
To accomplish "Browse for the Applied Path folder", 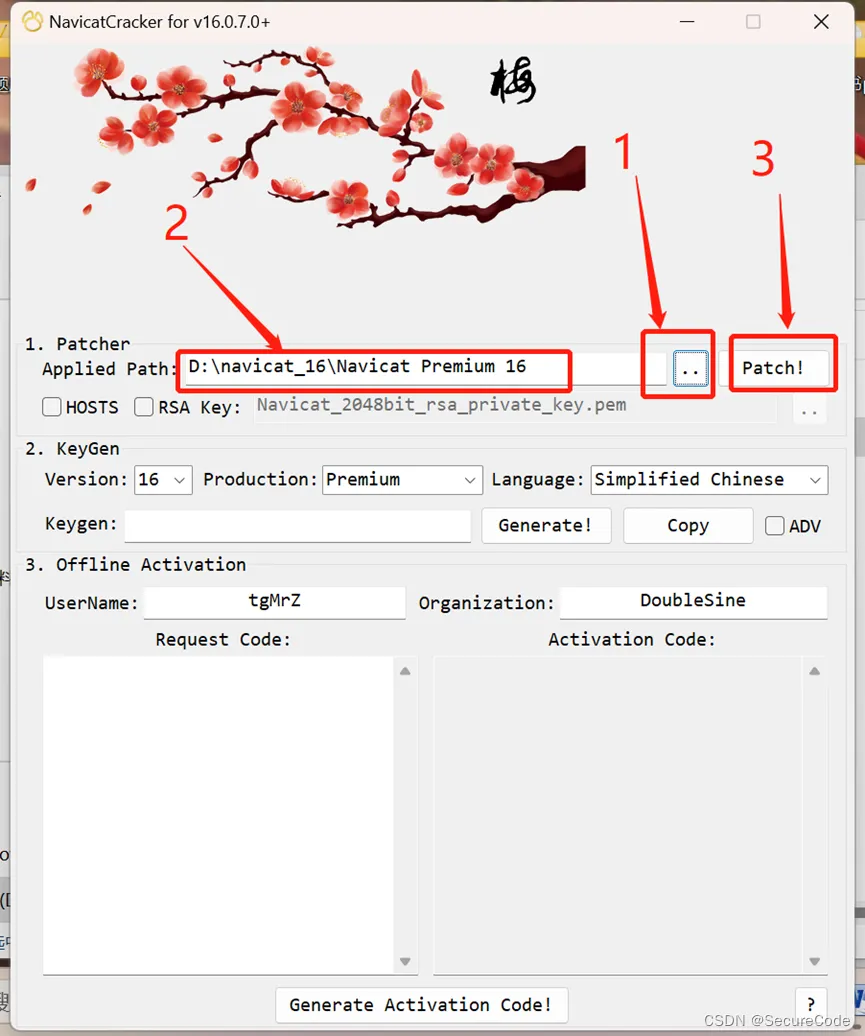I will click(x=691, y=369).
